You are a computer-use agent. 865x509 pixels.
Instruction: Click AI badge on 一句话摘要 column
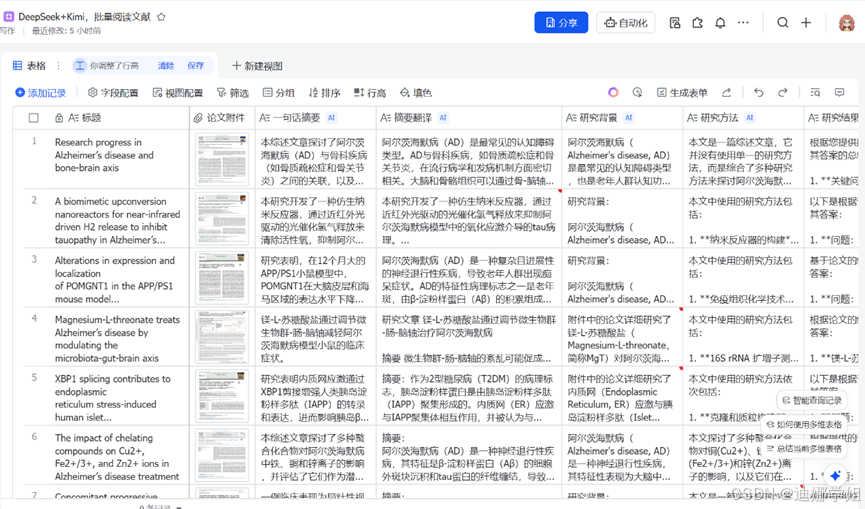[331, 117]
